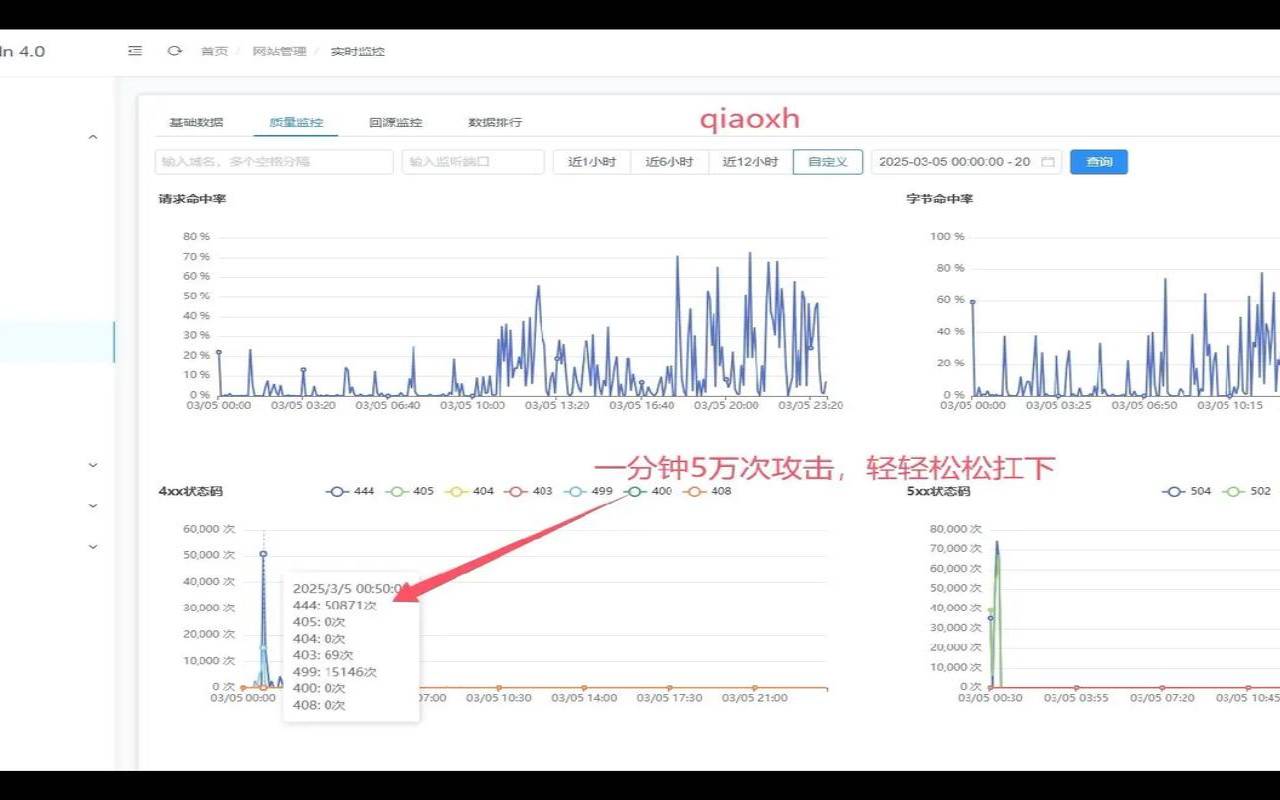Collapse the expanded sidebar section with up chevron
Image resolution: width=1280 pixels, height=800 pixels.
click(x=93, y=137)
